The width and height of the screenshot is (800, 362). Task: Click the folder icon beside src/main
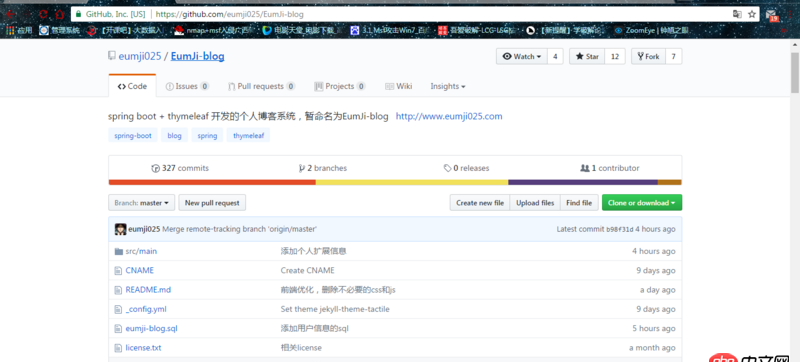118,251
